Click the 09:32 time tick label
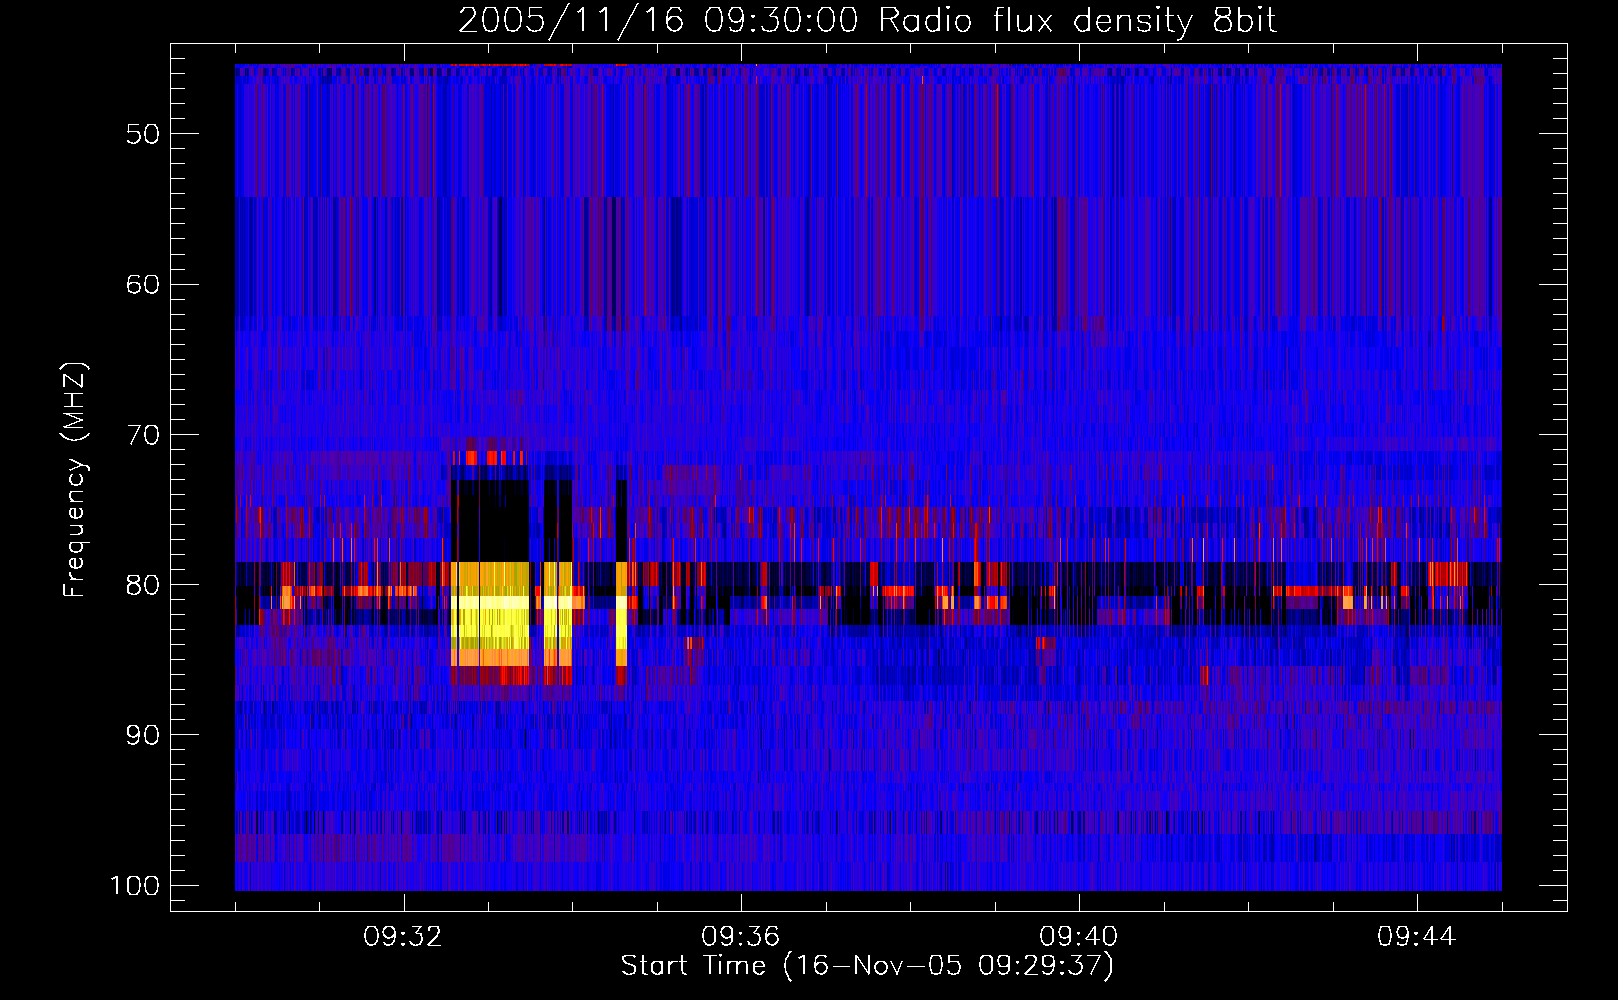The image size is (1618, 1000). click(x=403, y=937)
